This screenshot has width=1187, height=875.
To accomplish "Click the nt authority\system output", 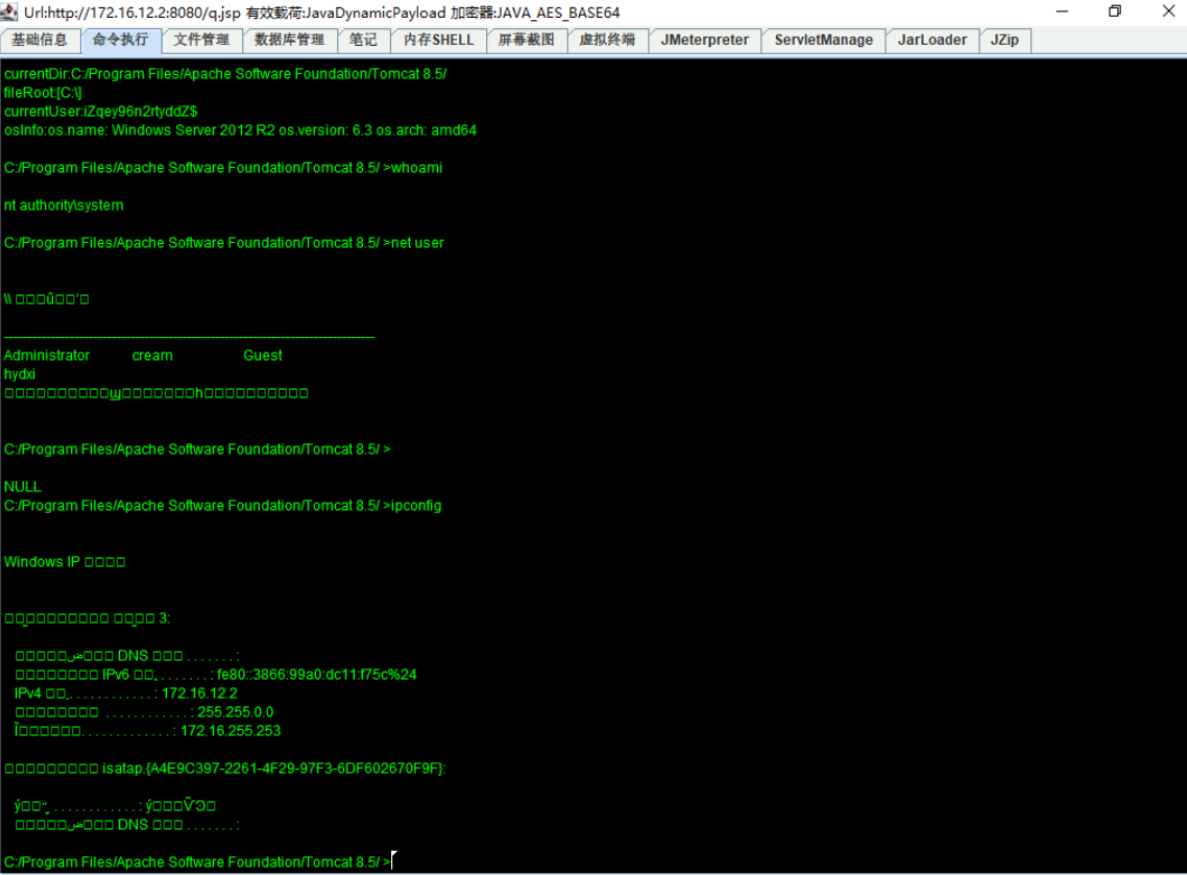I will [64, 205].
